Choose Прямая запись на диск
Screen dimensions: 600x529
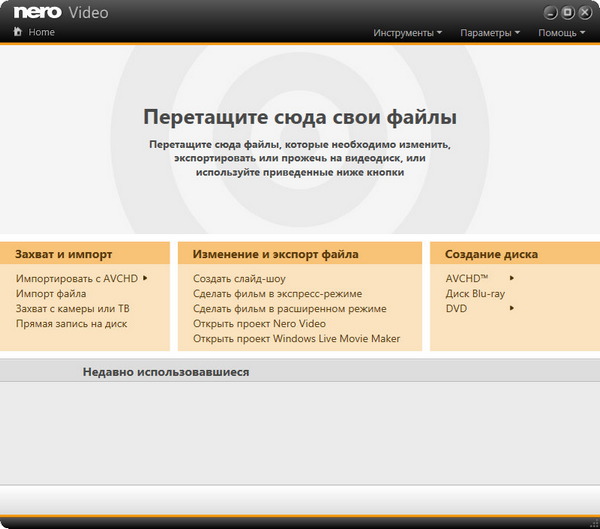pyautogui.click(x=72, y=324)
